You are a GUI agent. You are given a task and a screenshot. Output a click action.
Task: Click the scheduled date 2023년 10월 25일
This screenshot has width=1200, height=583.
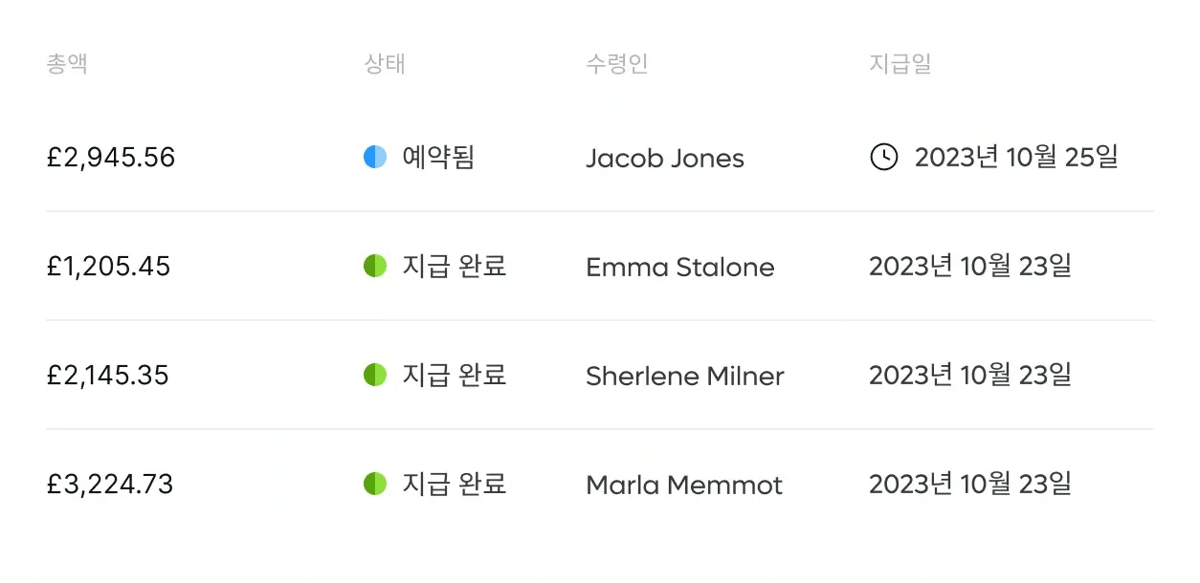coord(1016,157)
